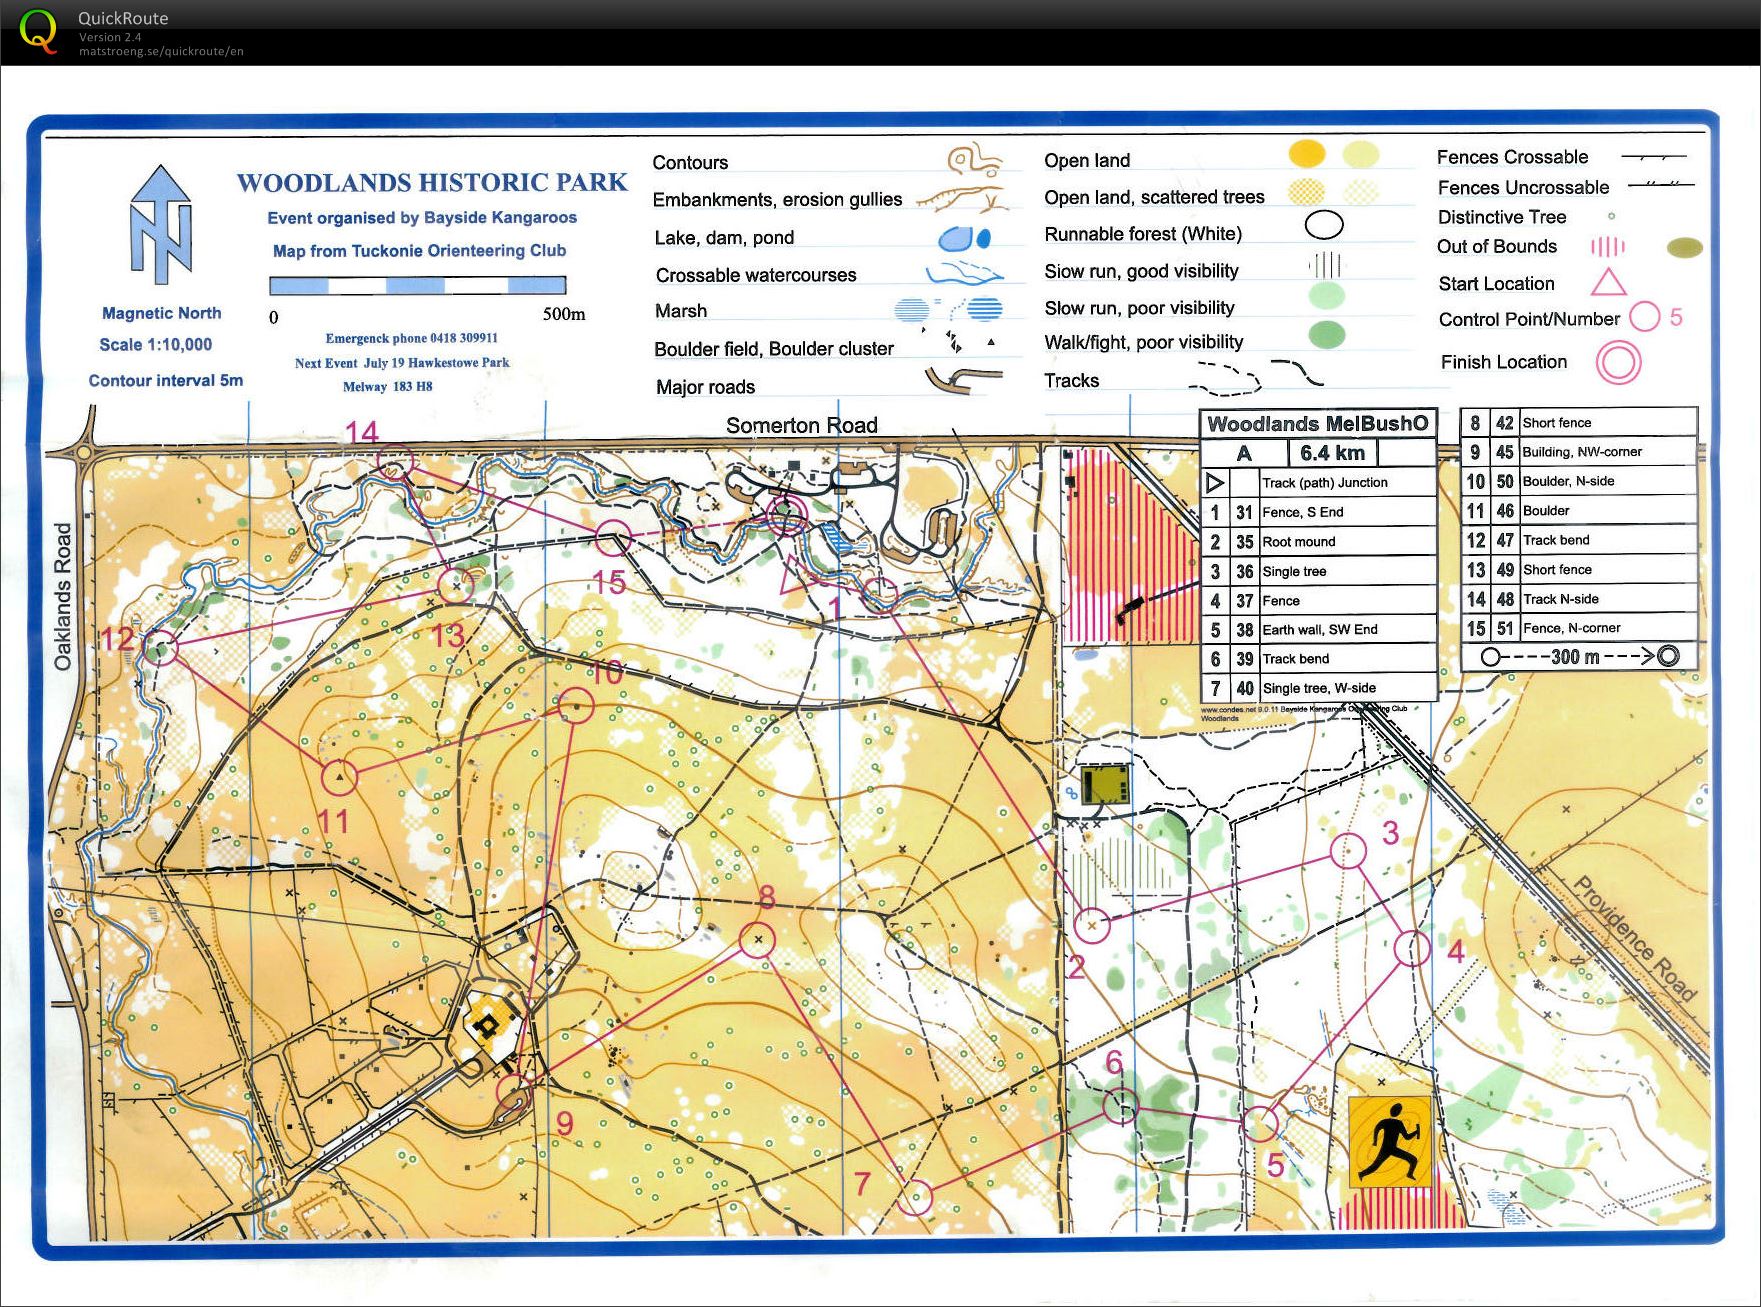1761x1307 pixels.
Task: Click the Out of Bounds striped legend symbol
Action: (1607, 246)
